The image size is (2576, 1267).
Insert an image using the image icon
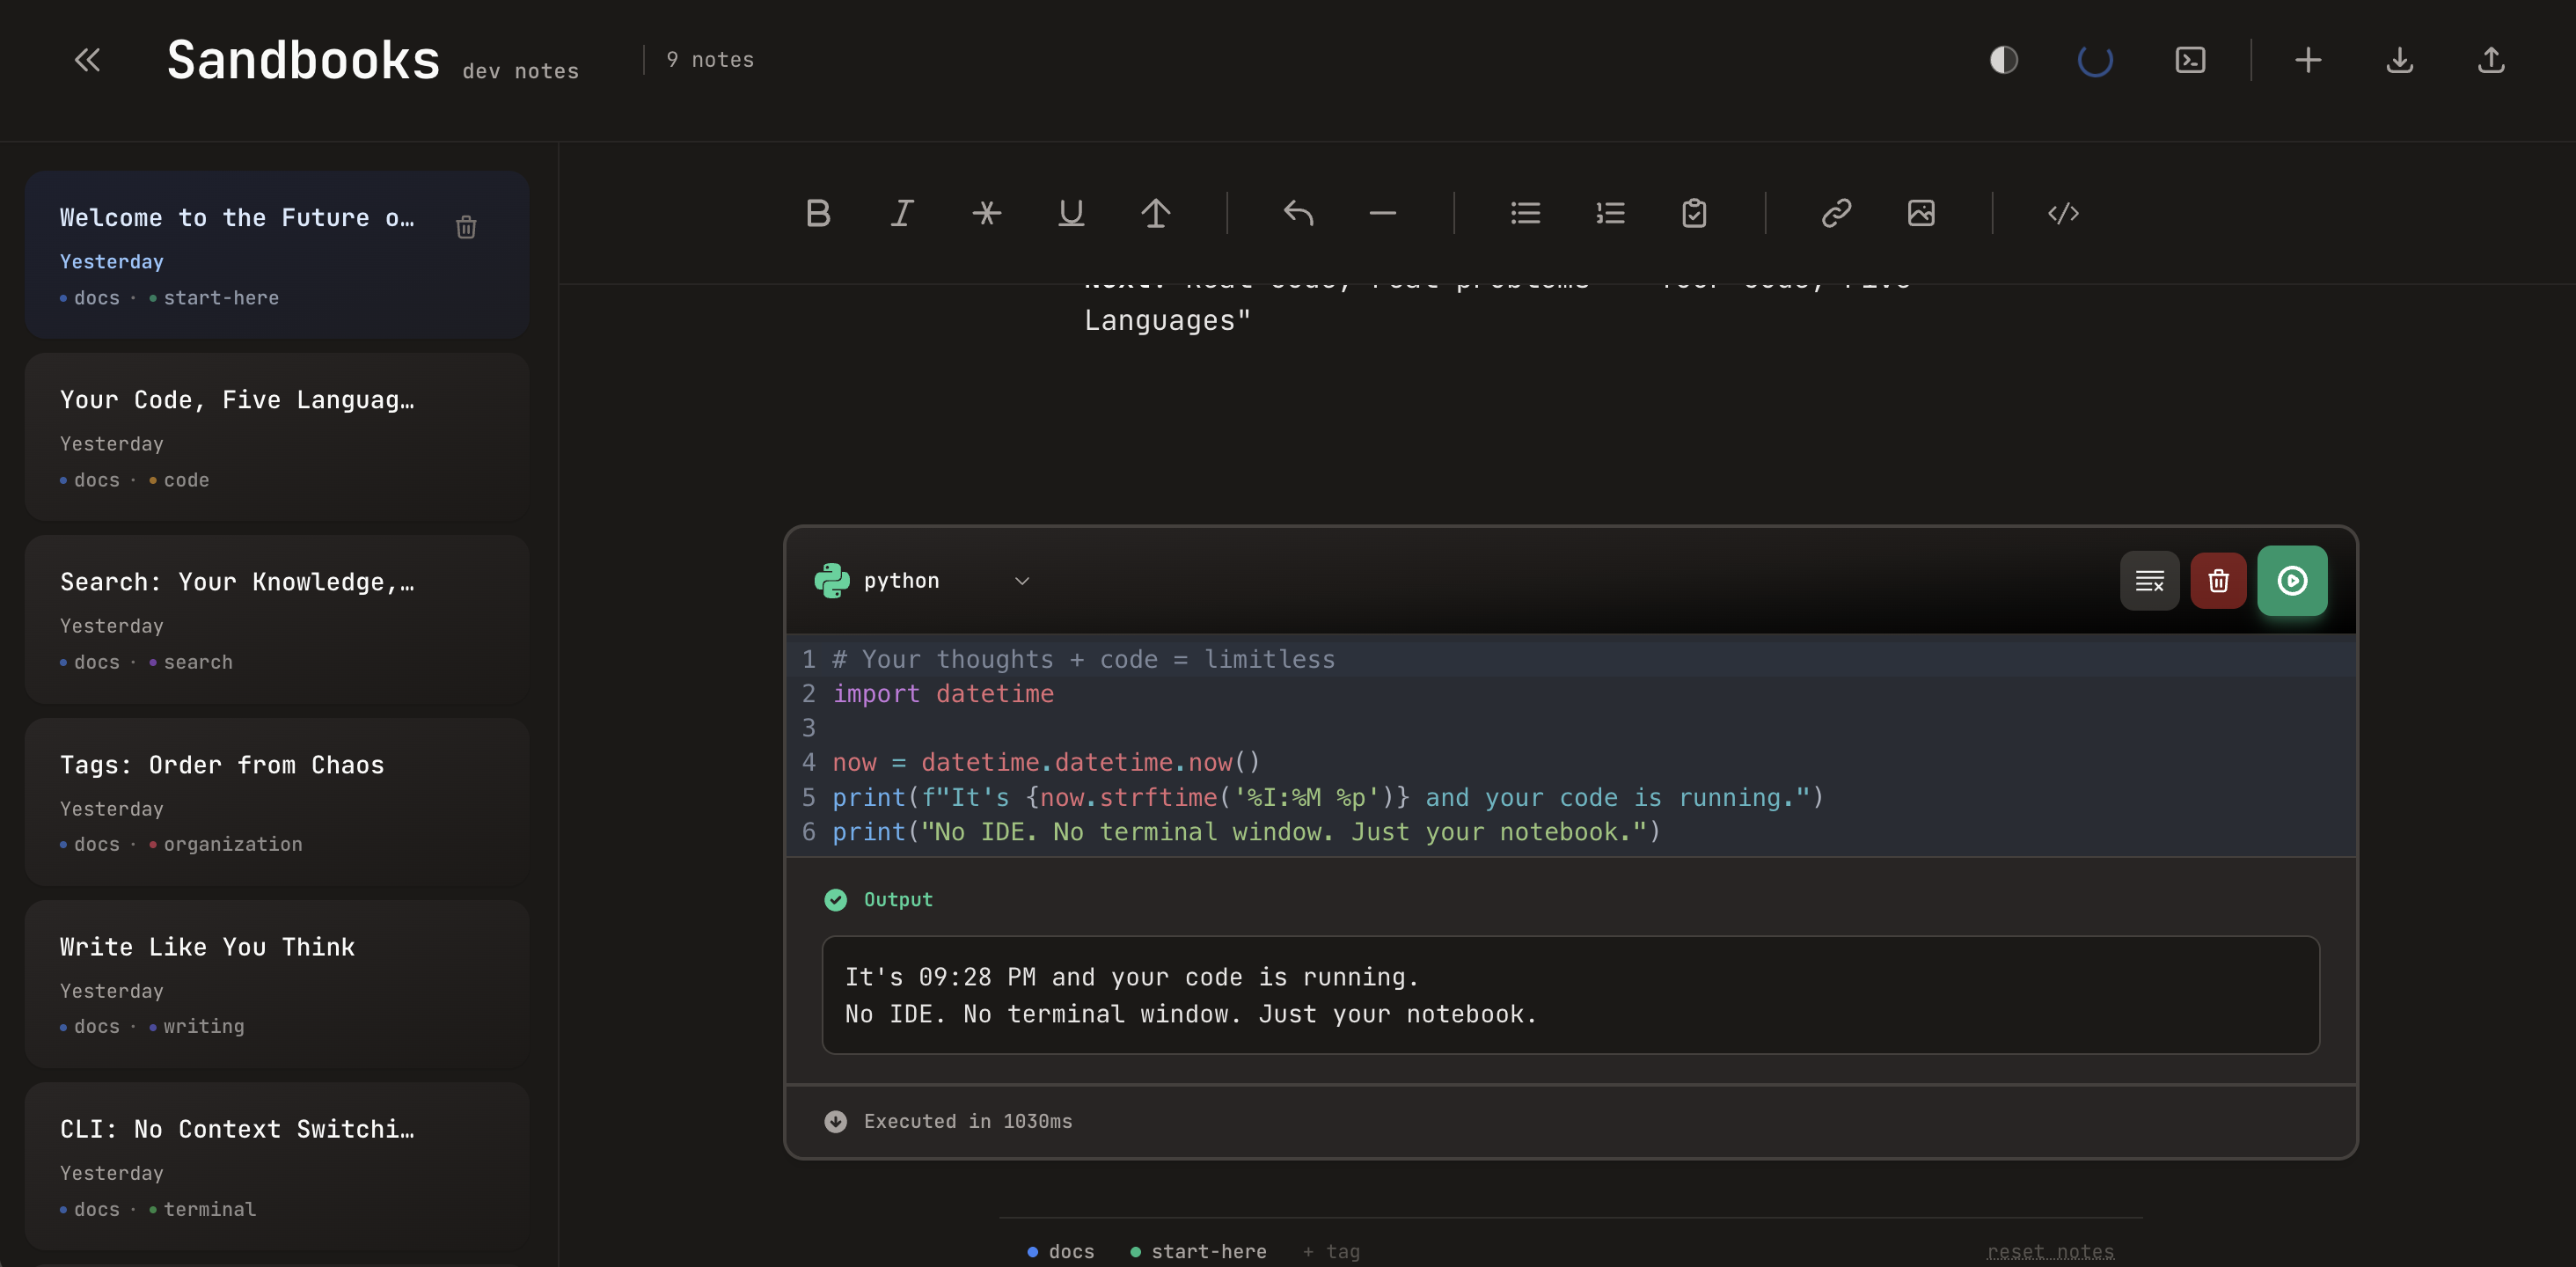pos(1921,213)
